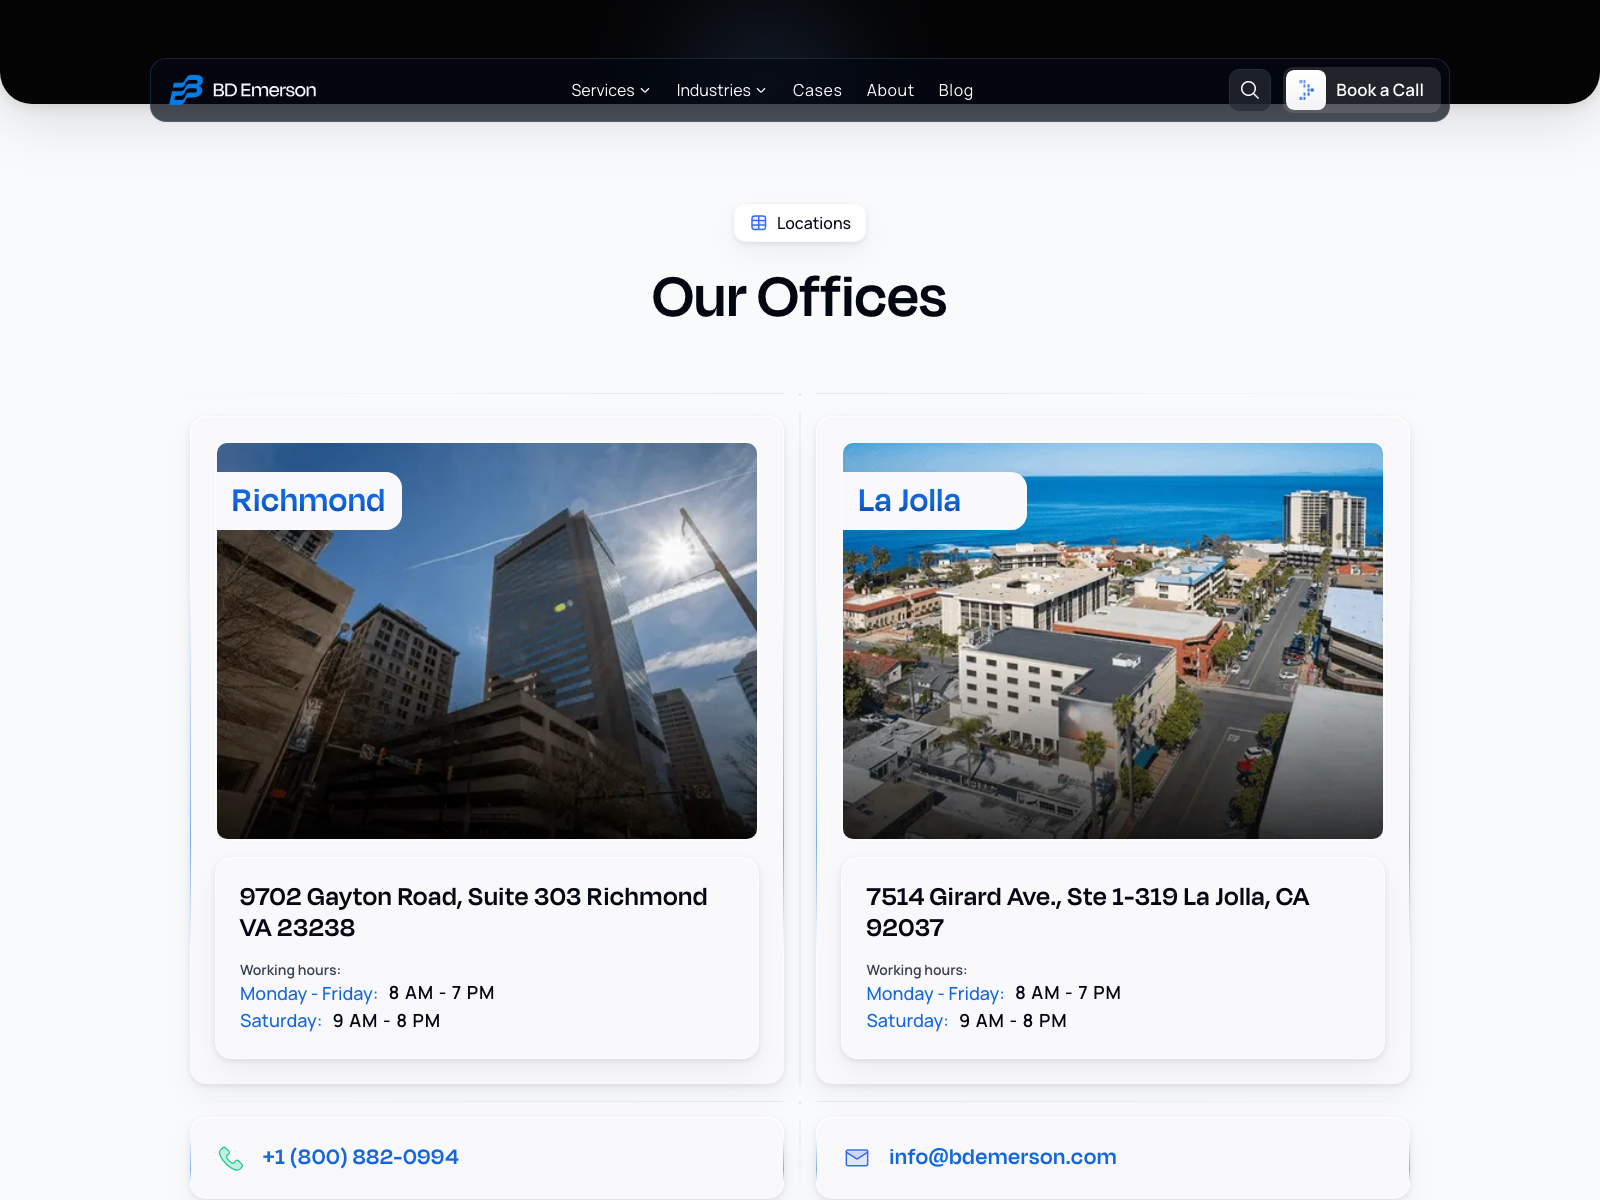Click the envelope email icon

click(x=857, y=1158)
